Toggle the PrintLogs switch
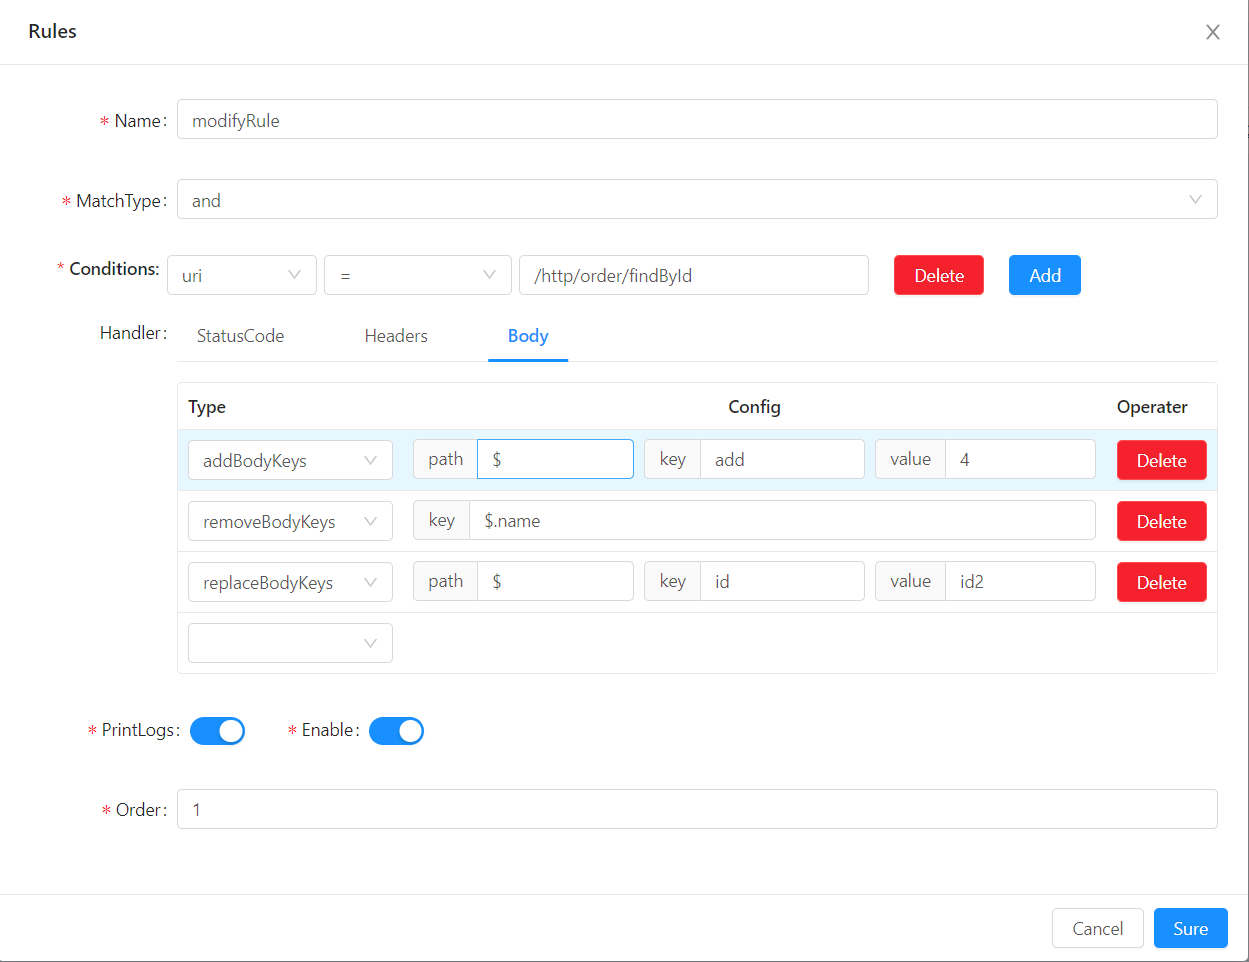The image size is (1249, 962). pos(217,731)
